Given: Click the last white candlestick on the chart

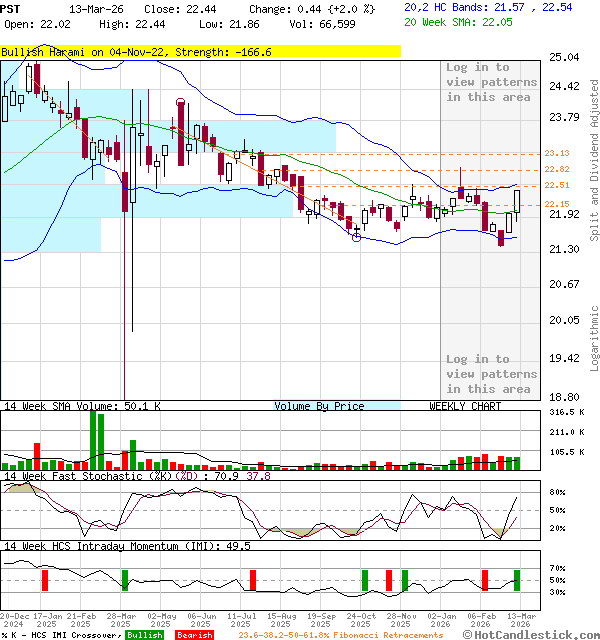Looking at the screenshot, I should tap(519, 200).
